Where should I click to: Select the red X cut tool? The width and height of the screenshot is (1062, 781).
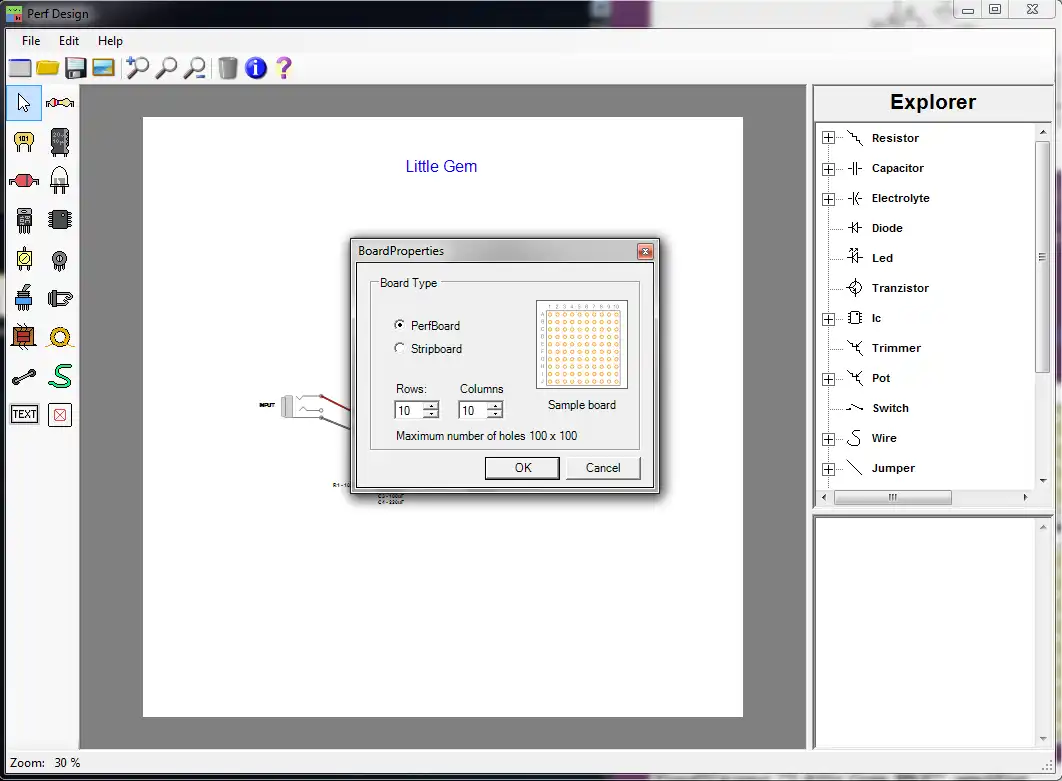(x=60, y=415)
